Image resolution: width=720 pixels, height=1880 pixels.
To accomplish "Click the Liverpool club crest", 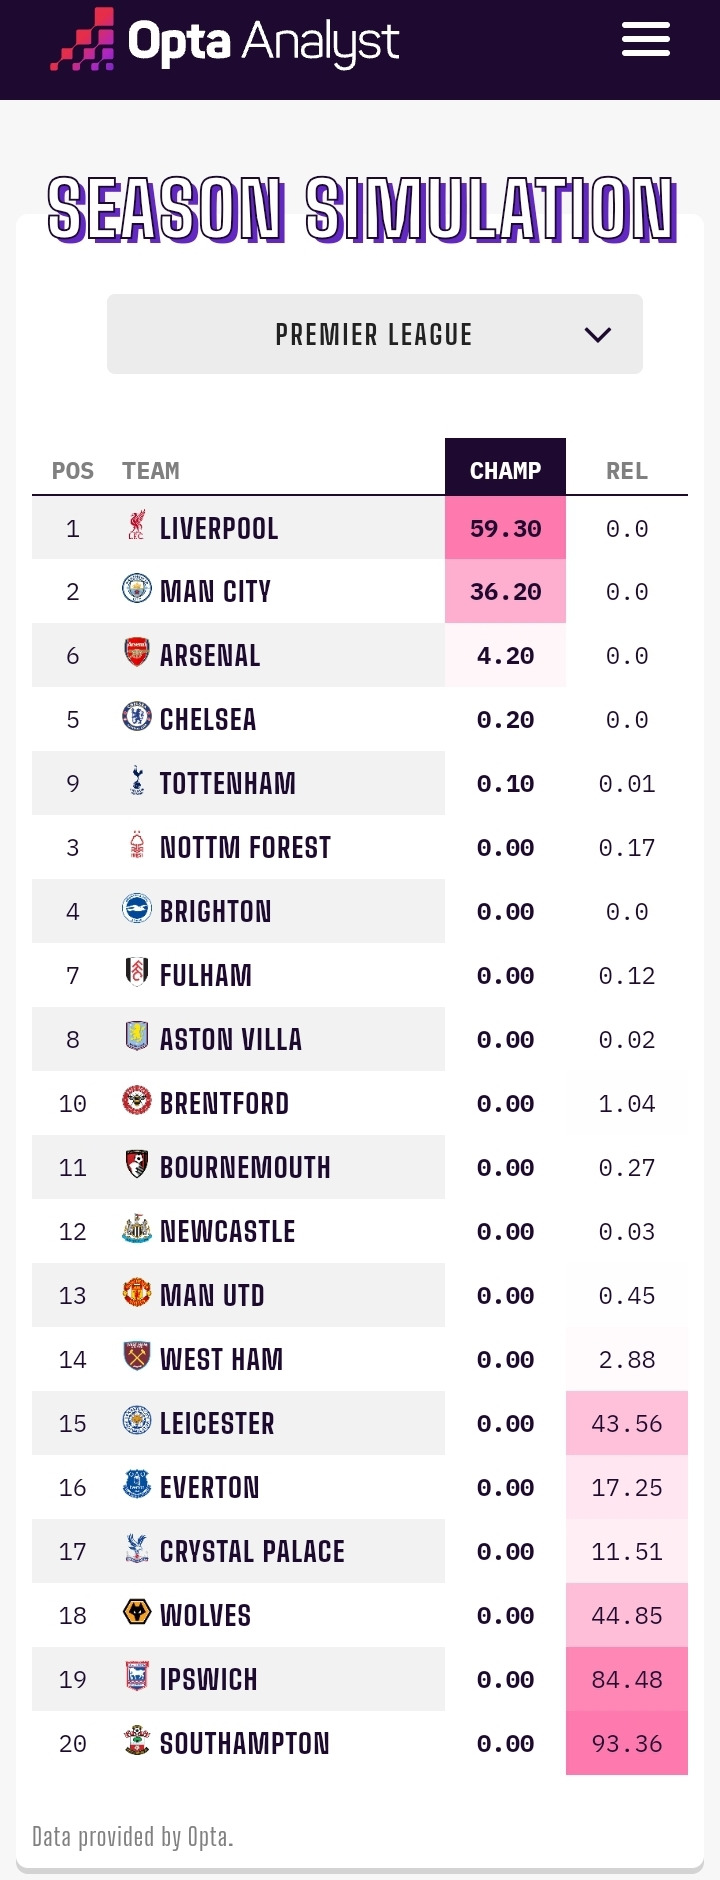I will [137, 525].
